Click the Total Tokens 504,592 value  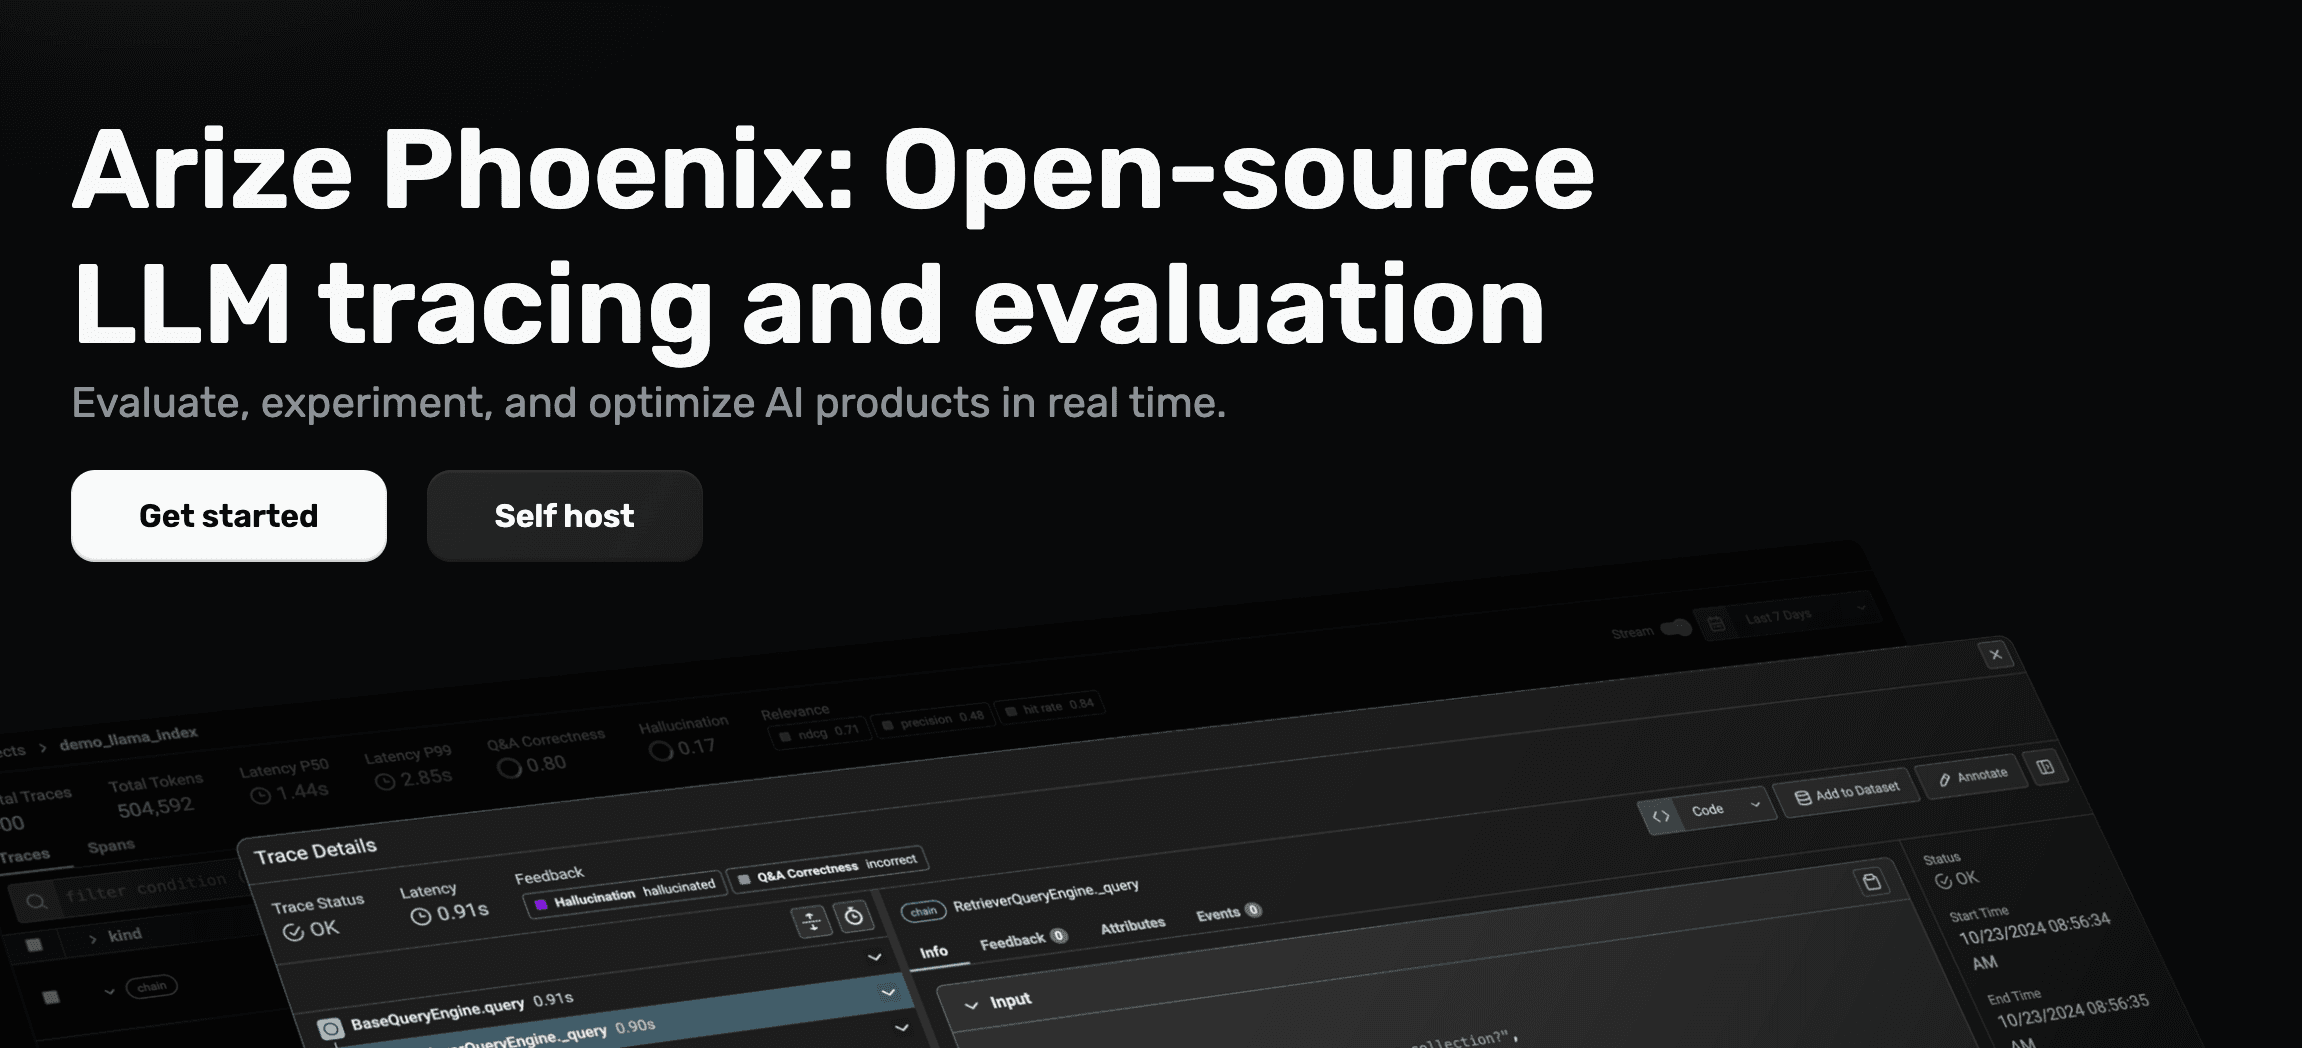click(156, 808)
